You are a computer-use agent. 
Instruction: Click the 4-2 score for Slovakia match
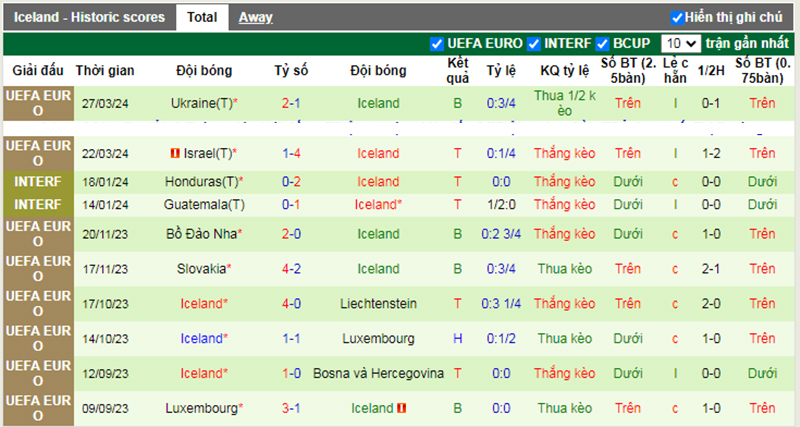point(292,268)
